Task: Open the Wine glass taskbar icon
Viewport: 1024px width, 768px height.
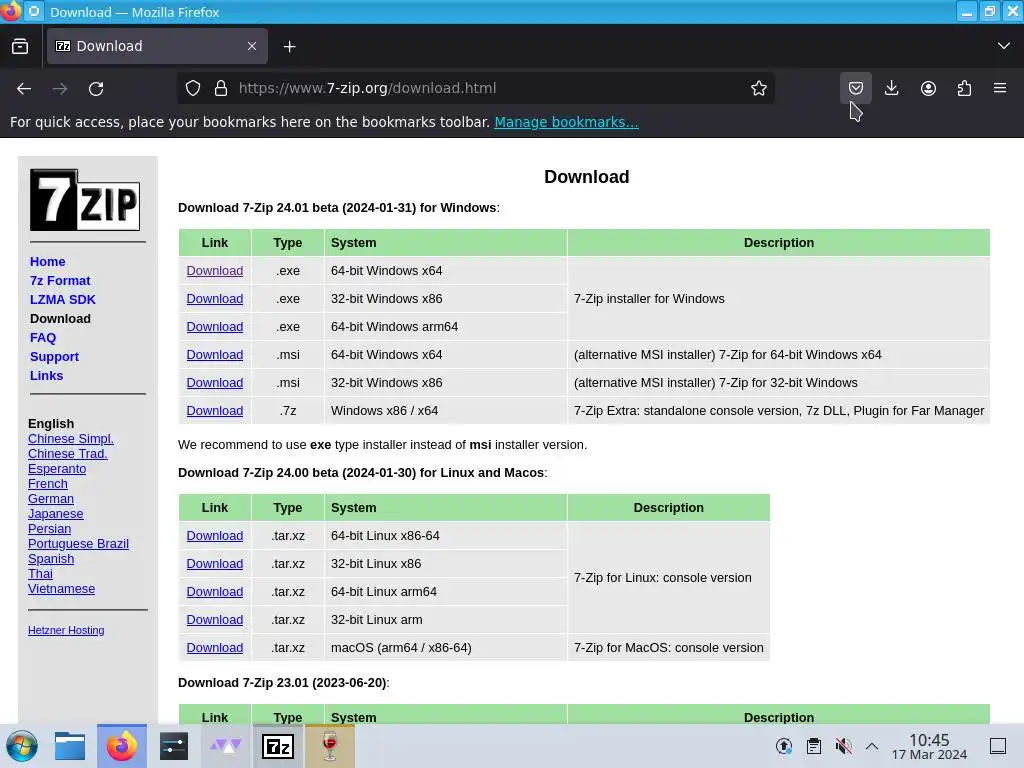Action: point(330,746)
